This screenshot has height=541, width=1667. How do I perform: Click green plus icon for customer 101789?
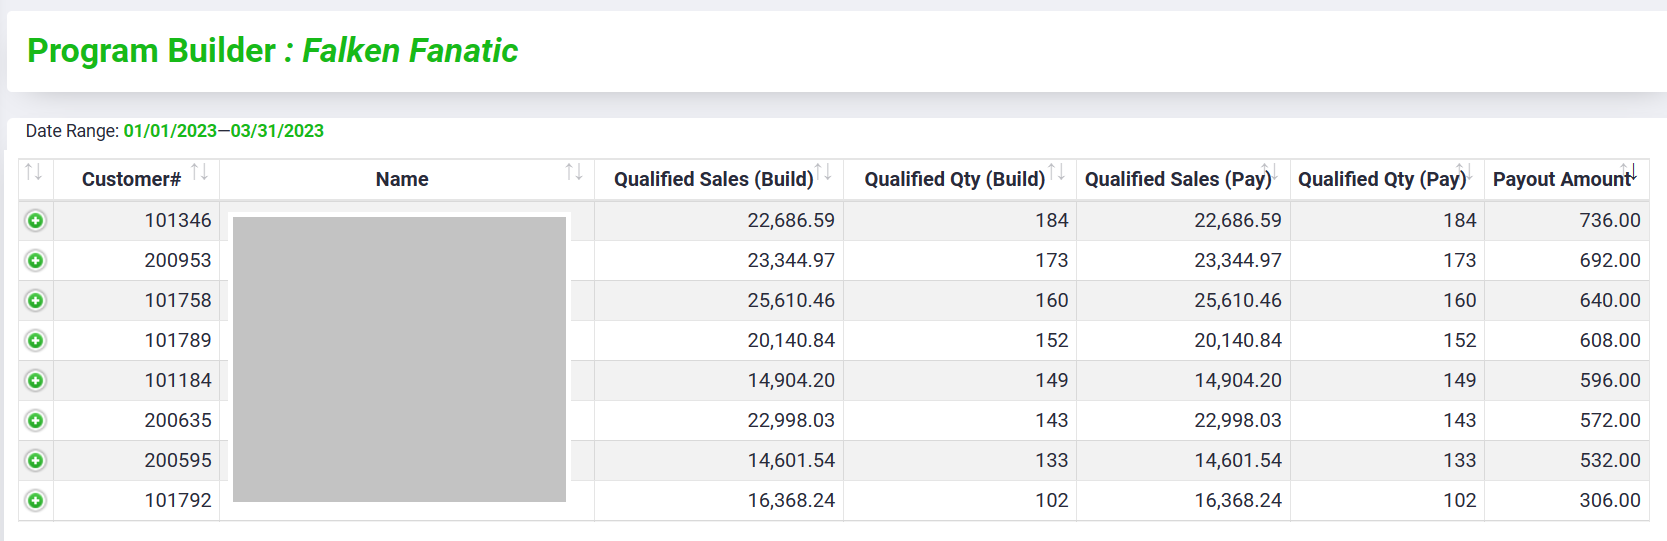pos(36,340)
